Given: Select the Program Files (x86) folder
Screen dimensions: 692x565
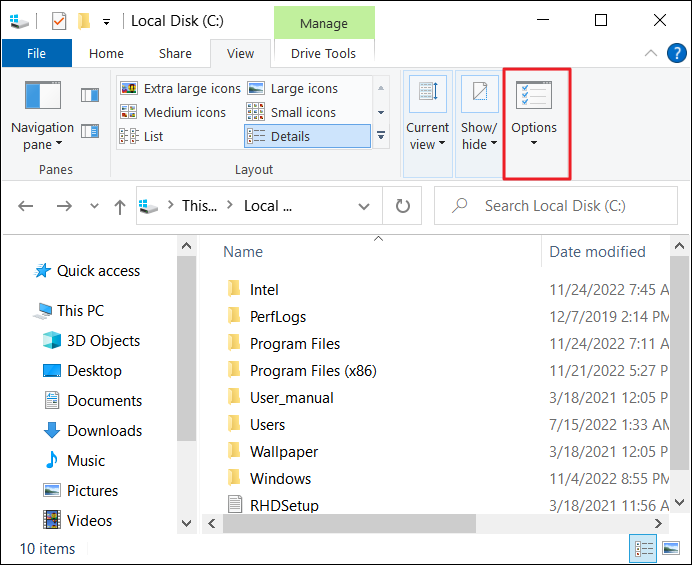Looking at the screenshot, I should (x=302, y=370).
